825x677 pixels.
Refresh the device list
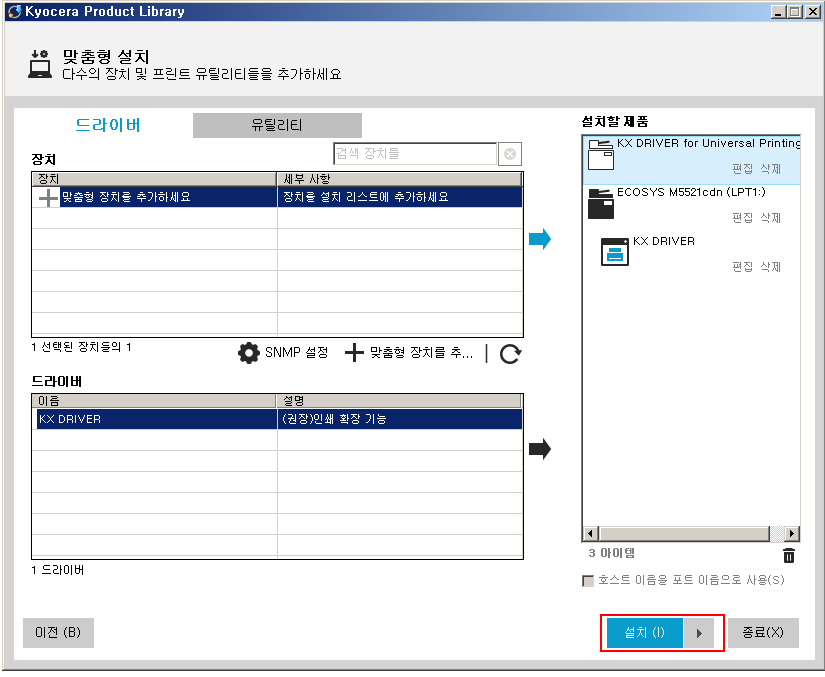click(510, 353)
